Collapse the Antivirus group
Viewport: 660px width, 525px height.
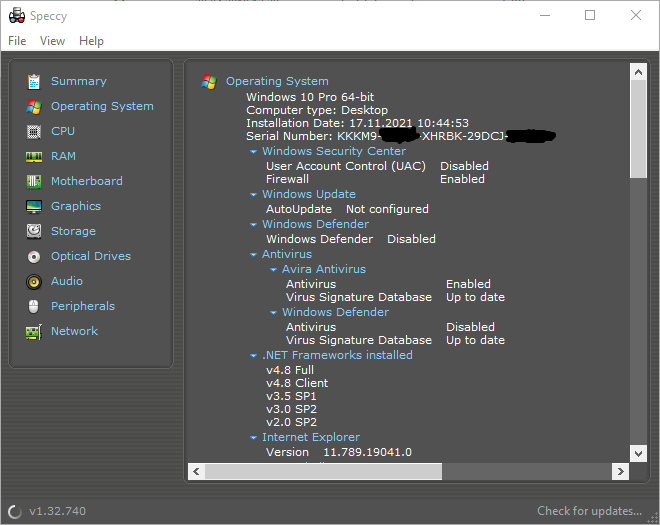253,255
